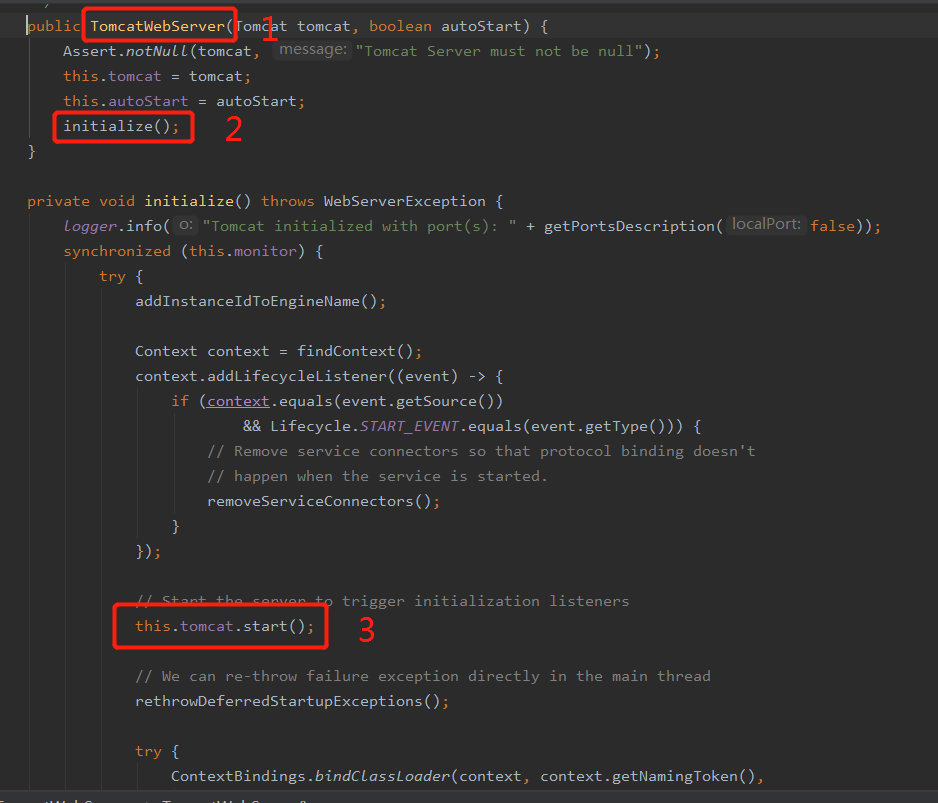Click the 'false' argument of getPortsDescription
Screen dimensions: 938x803
pyautogui.click(x=833, y=226)
